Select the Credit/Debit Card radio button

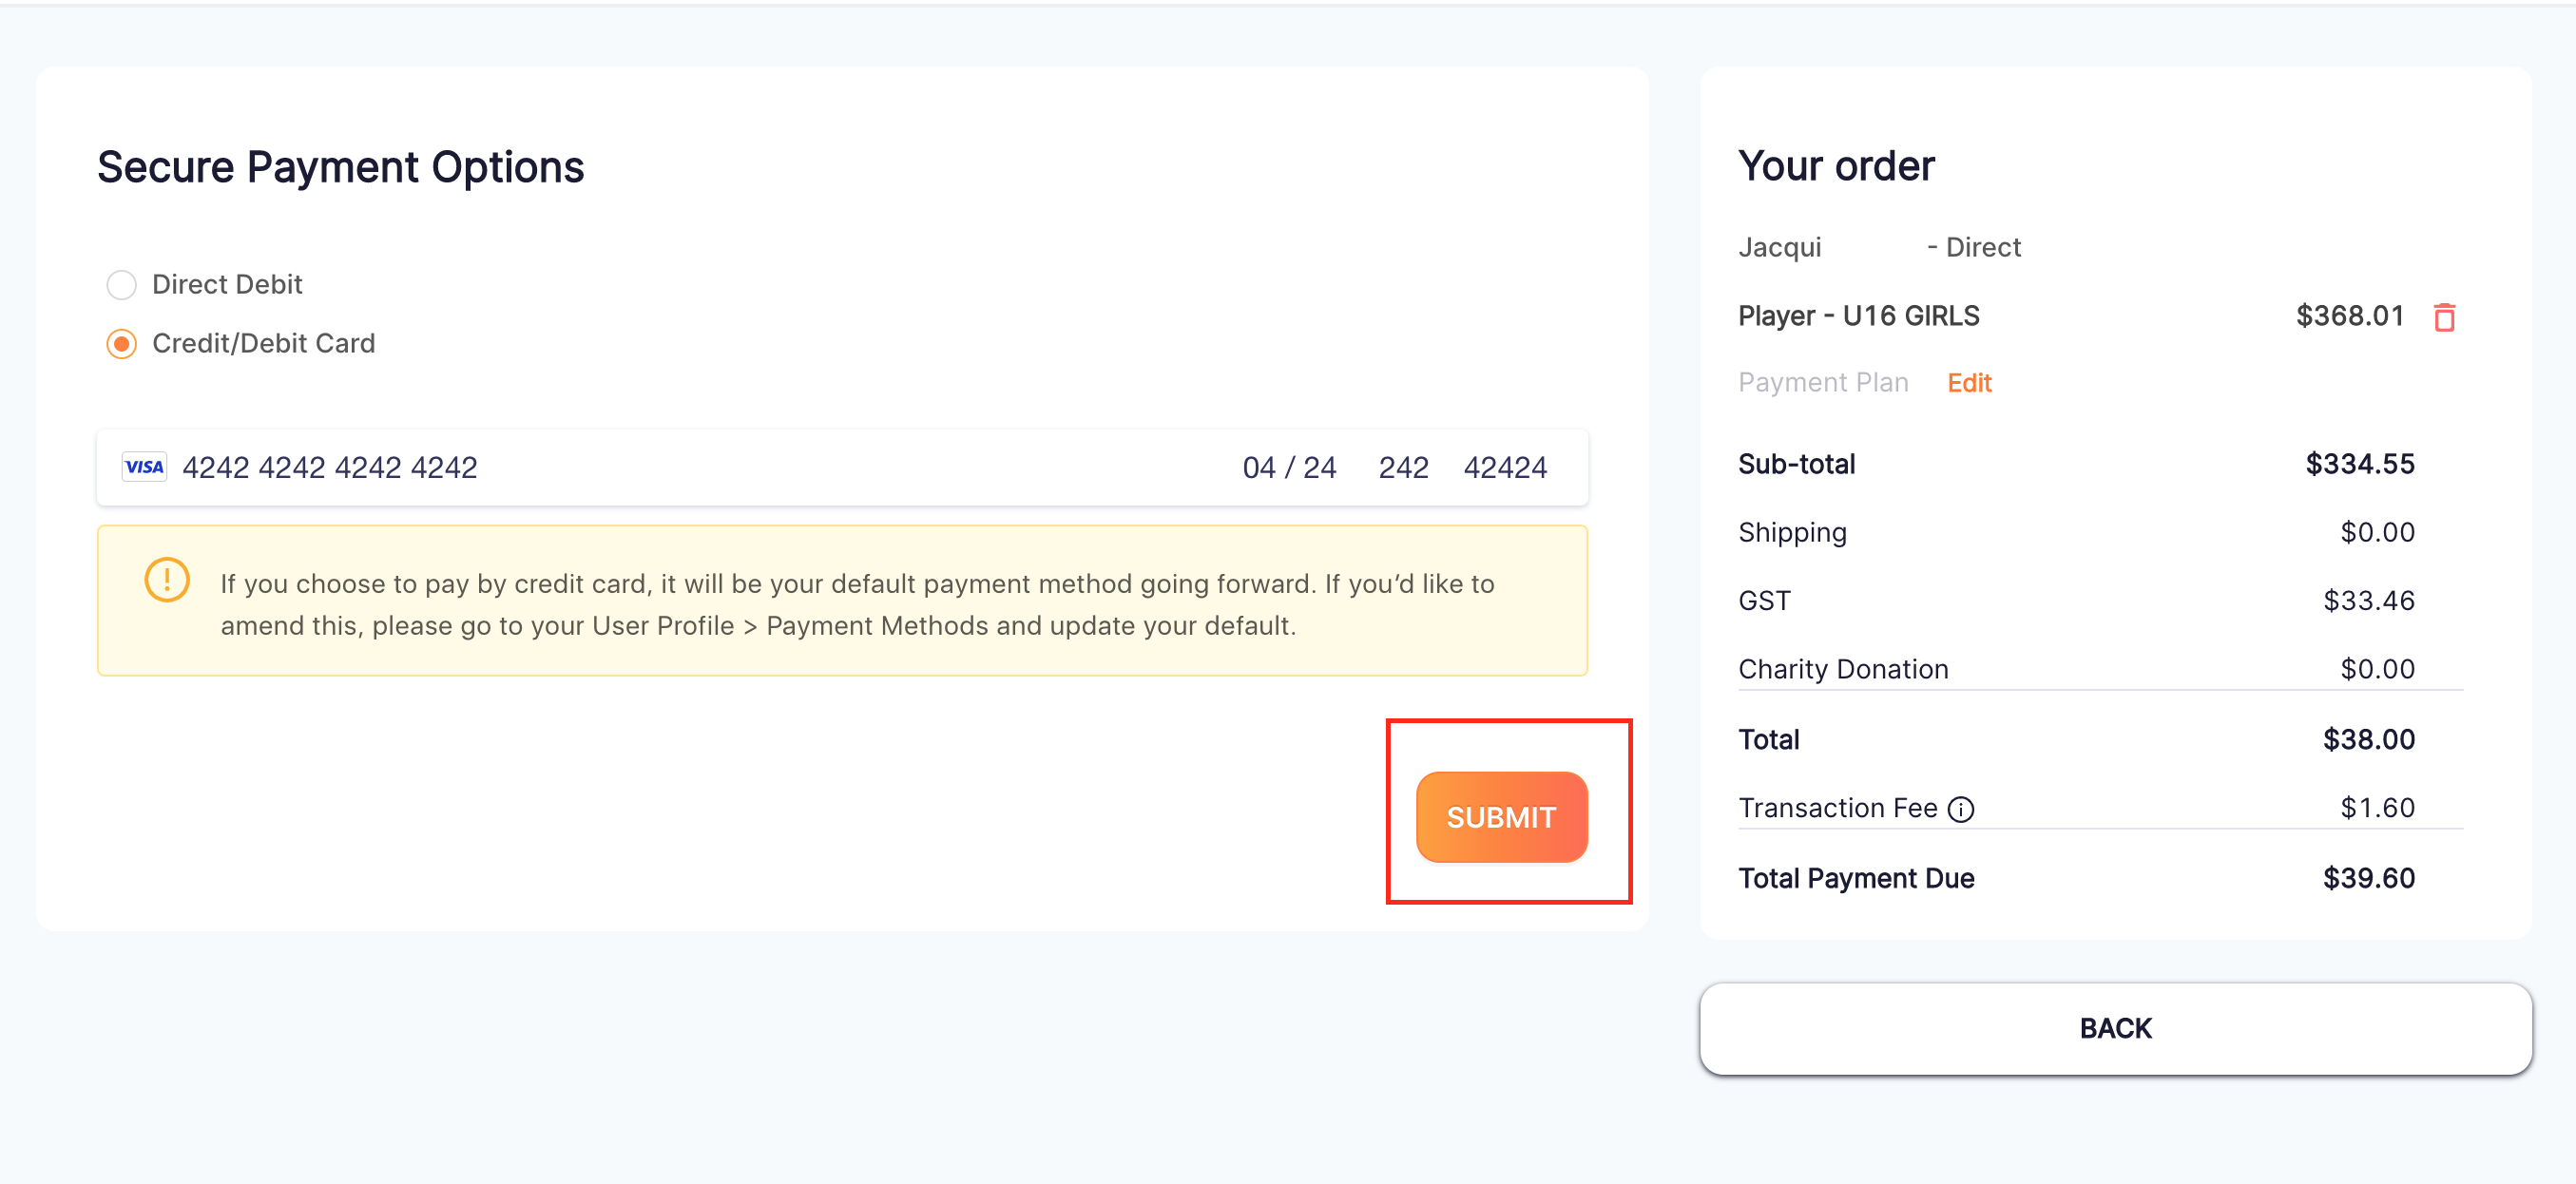pos(121,344)
